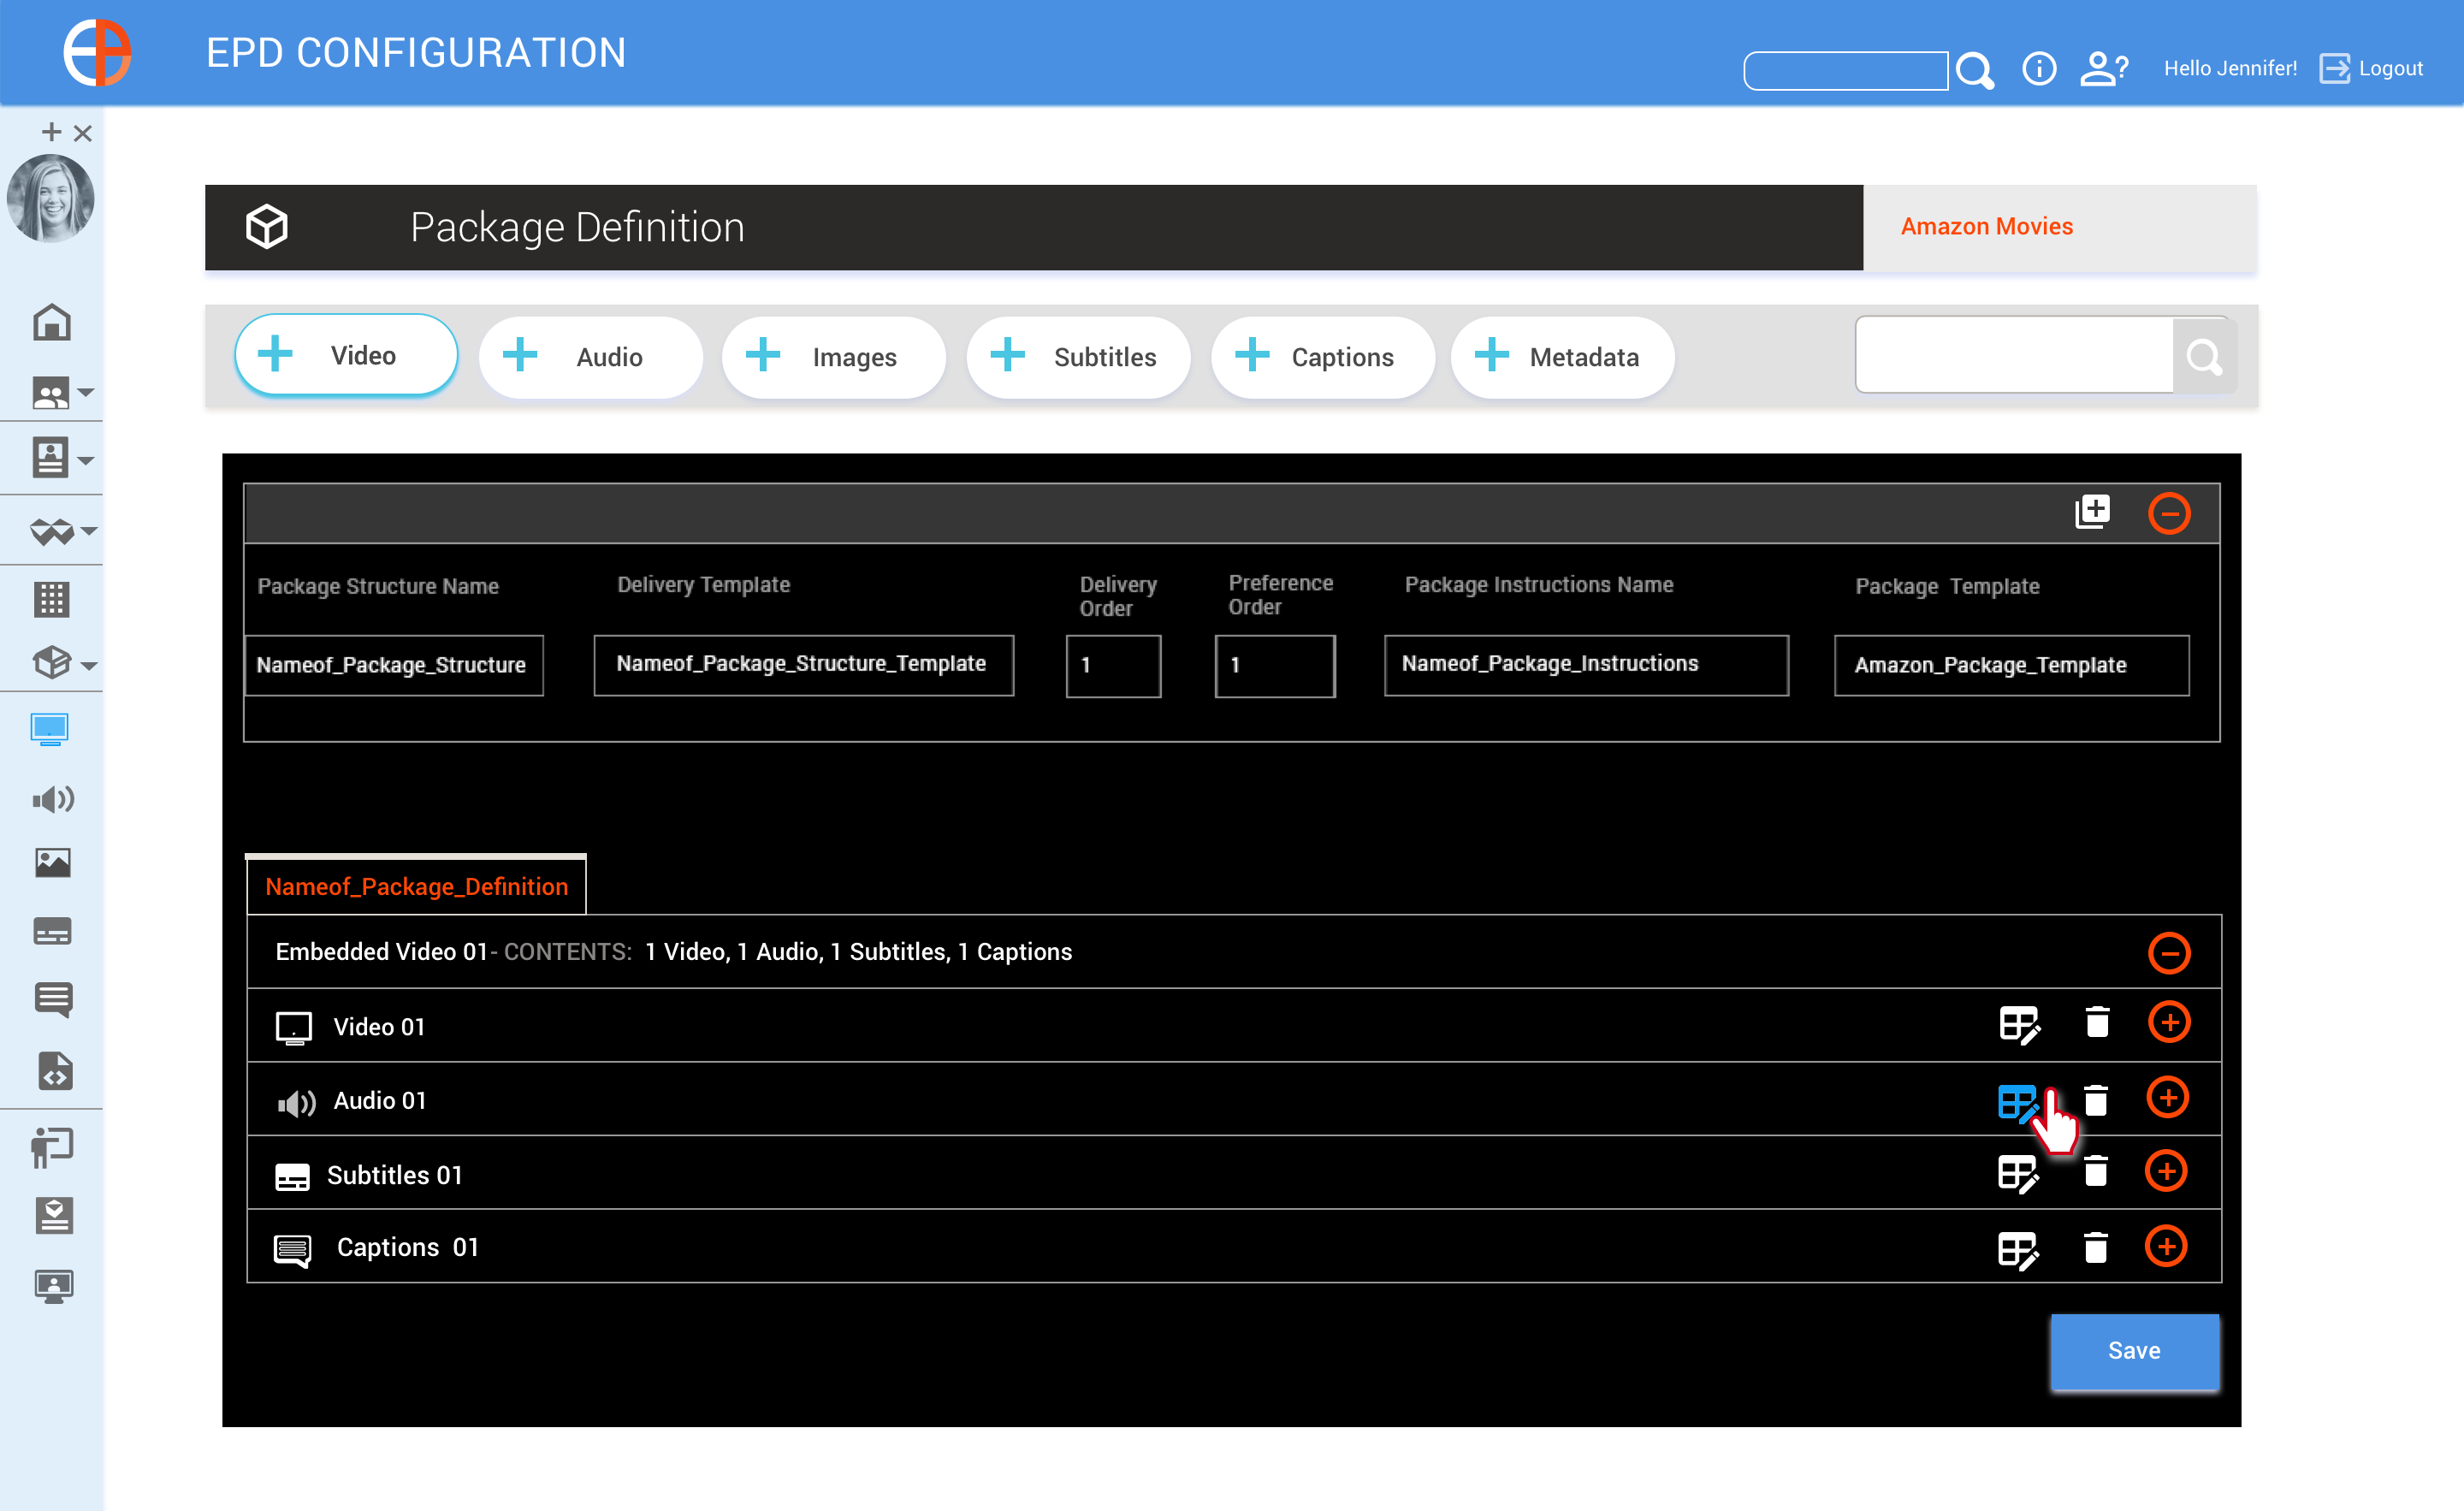Open the user help icon

coord(2103,69)
